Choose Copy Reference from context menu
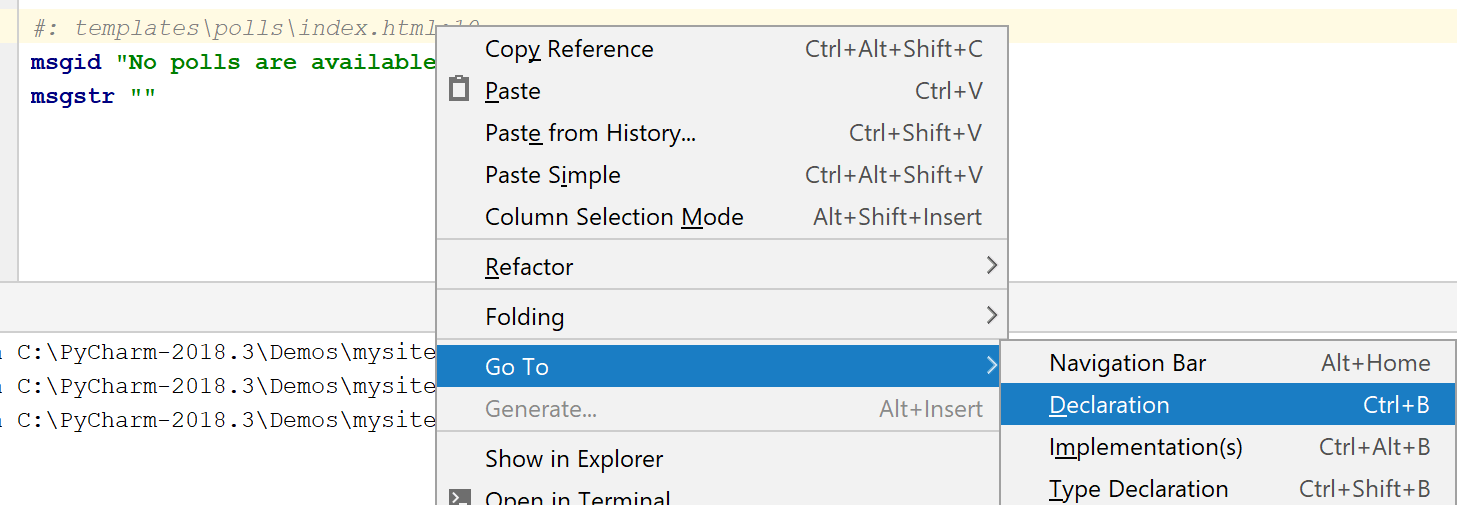 (x=569, y=49)
